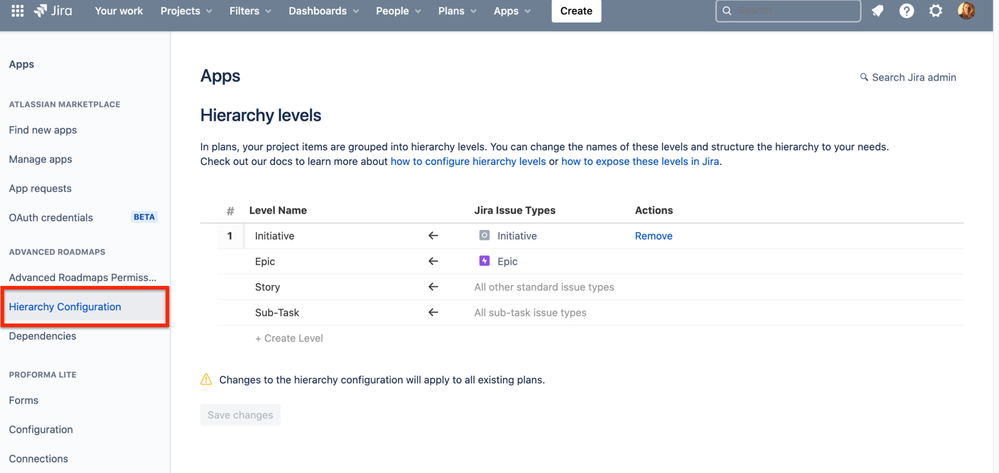Expand the Plans dropdown
999x473 pixels.
458,11
